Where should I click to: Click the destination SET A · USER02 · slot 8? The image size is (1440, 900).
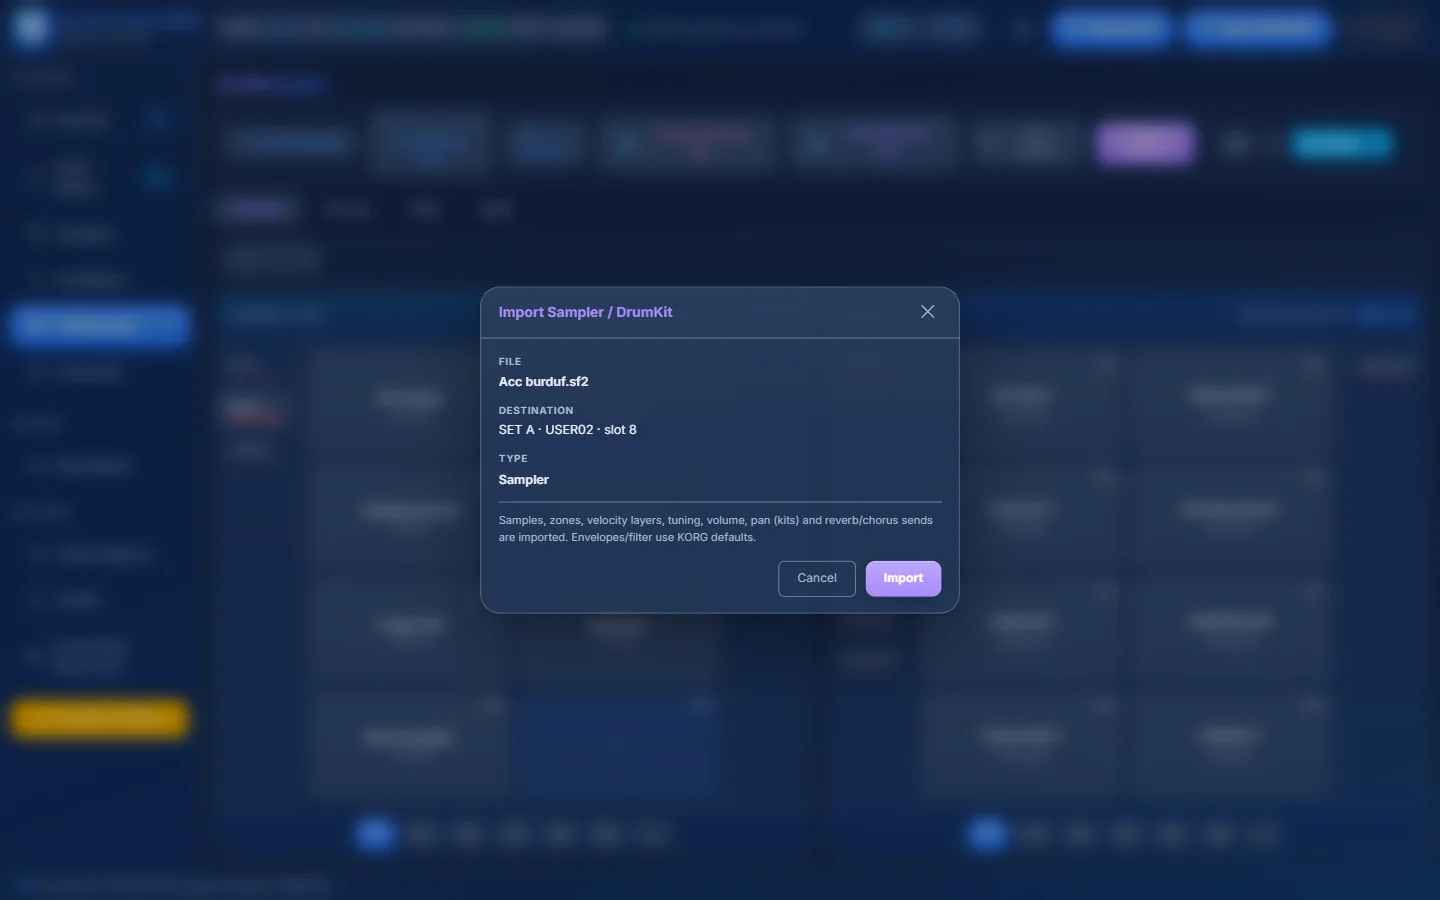click(x=568, y=429)
